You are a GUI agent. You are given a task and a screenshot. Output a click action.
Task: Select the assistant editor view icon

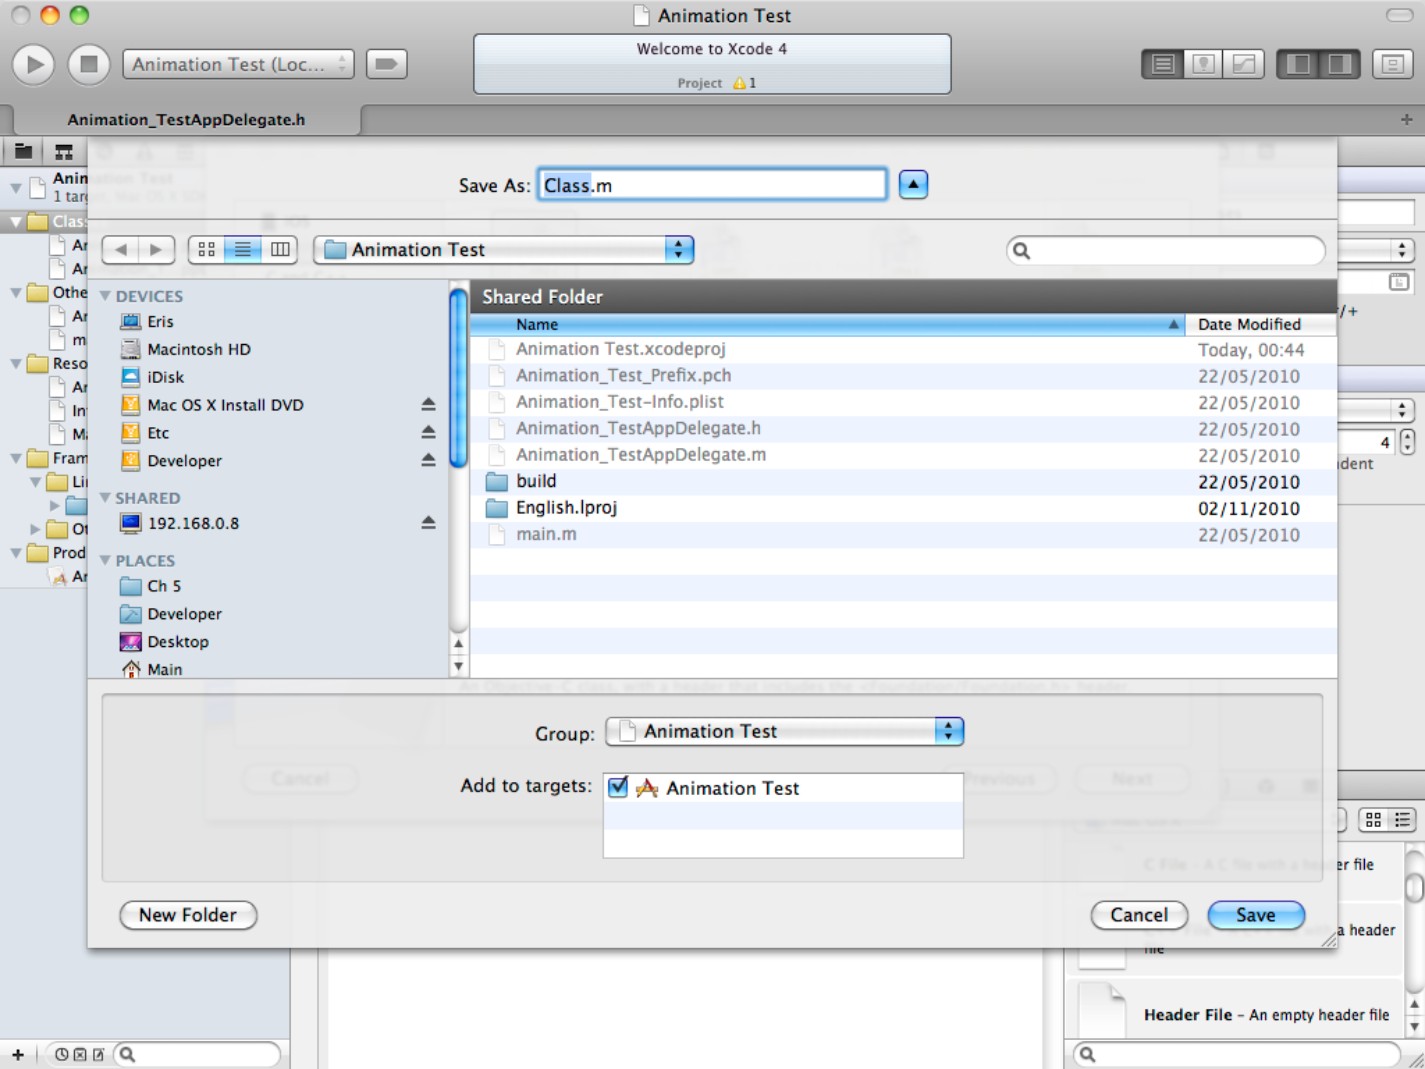point(1203,64)
